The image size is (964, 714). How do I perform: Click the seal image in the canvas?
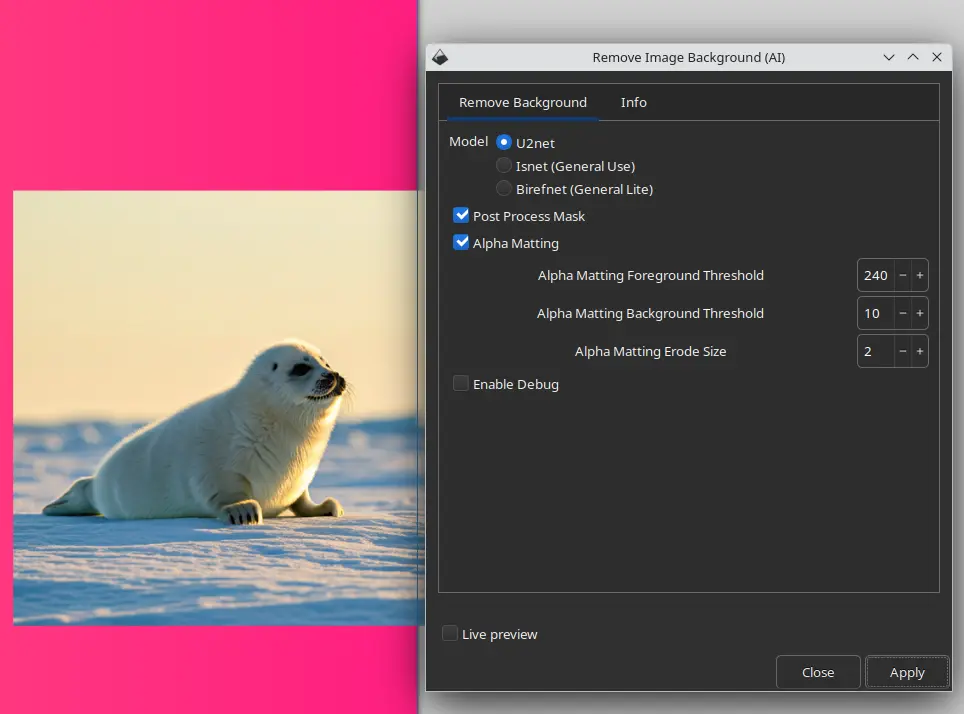click(210, 430)
